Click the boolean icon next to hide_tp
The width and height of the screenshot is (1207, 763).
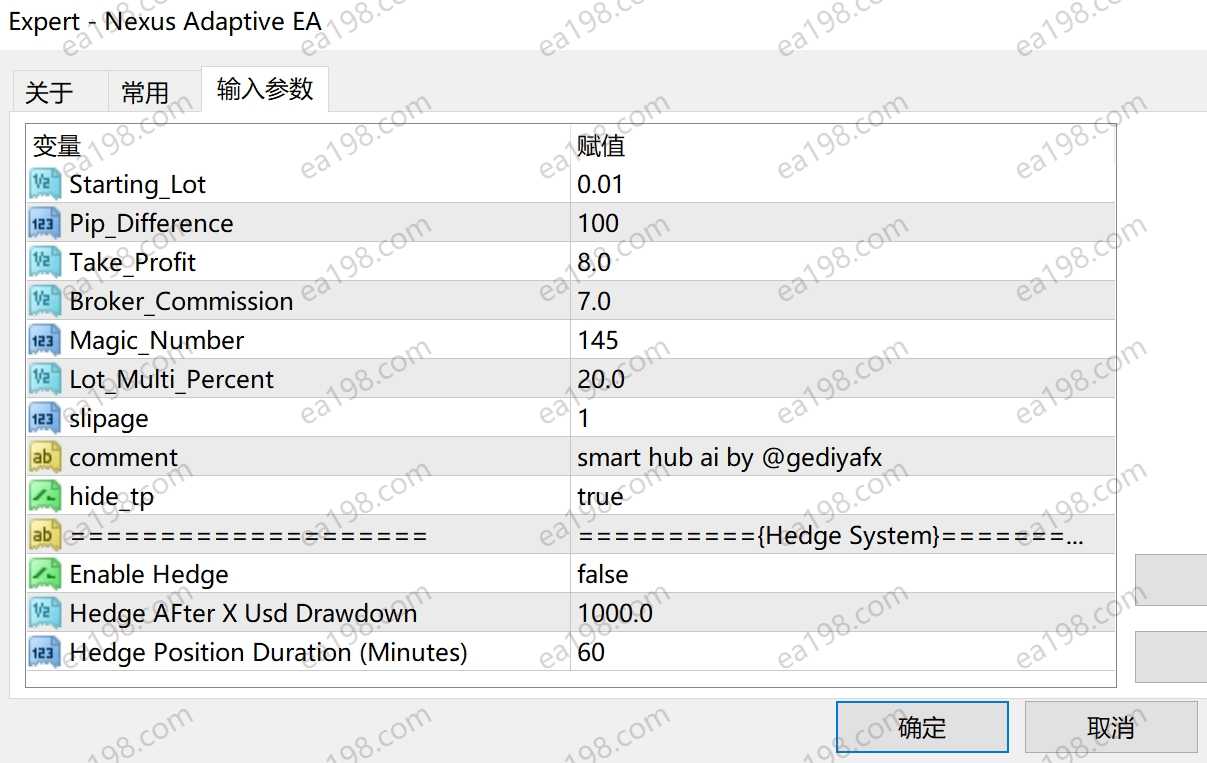[46, 496]
